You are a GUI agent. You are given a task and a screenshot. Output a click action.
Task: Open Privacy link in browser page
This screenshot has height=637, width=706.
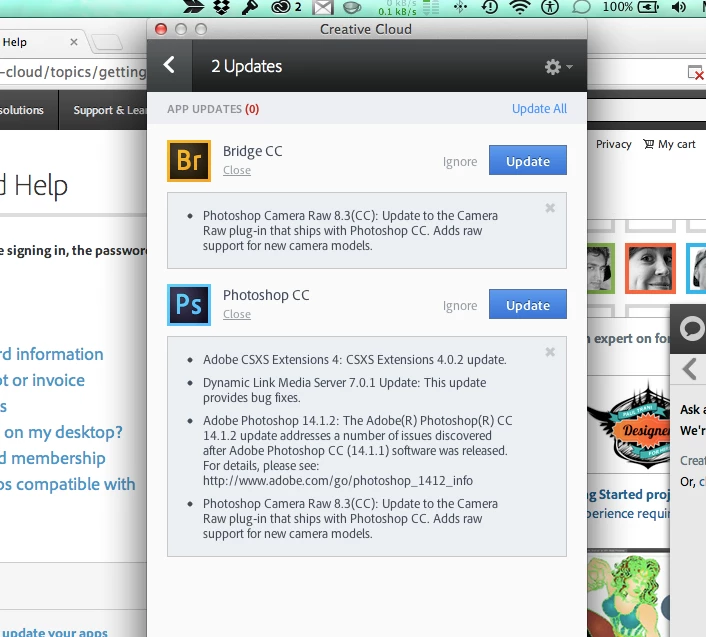click(614, 144)
